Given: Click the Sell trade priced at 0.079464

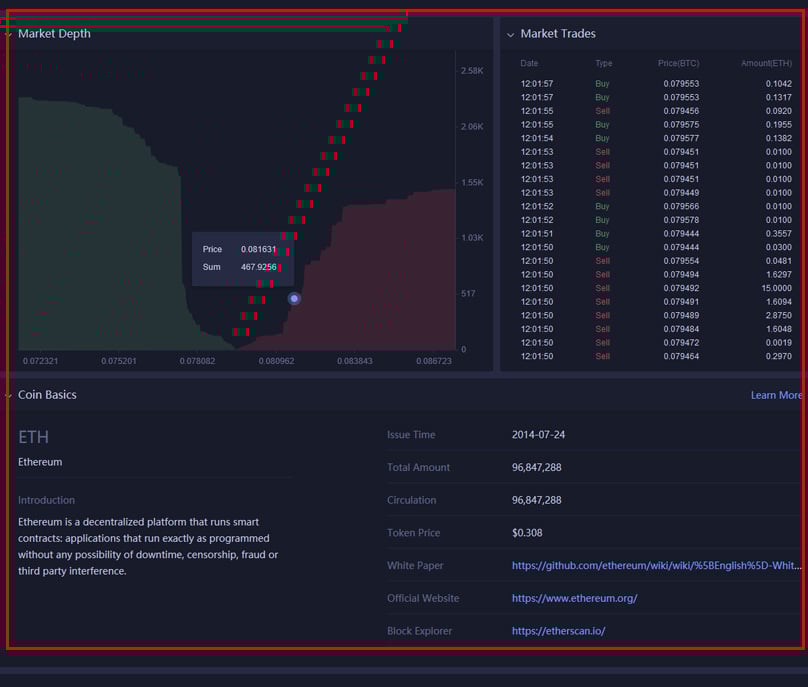Looking at the screenshot, I should (650, 356).
